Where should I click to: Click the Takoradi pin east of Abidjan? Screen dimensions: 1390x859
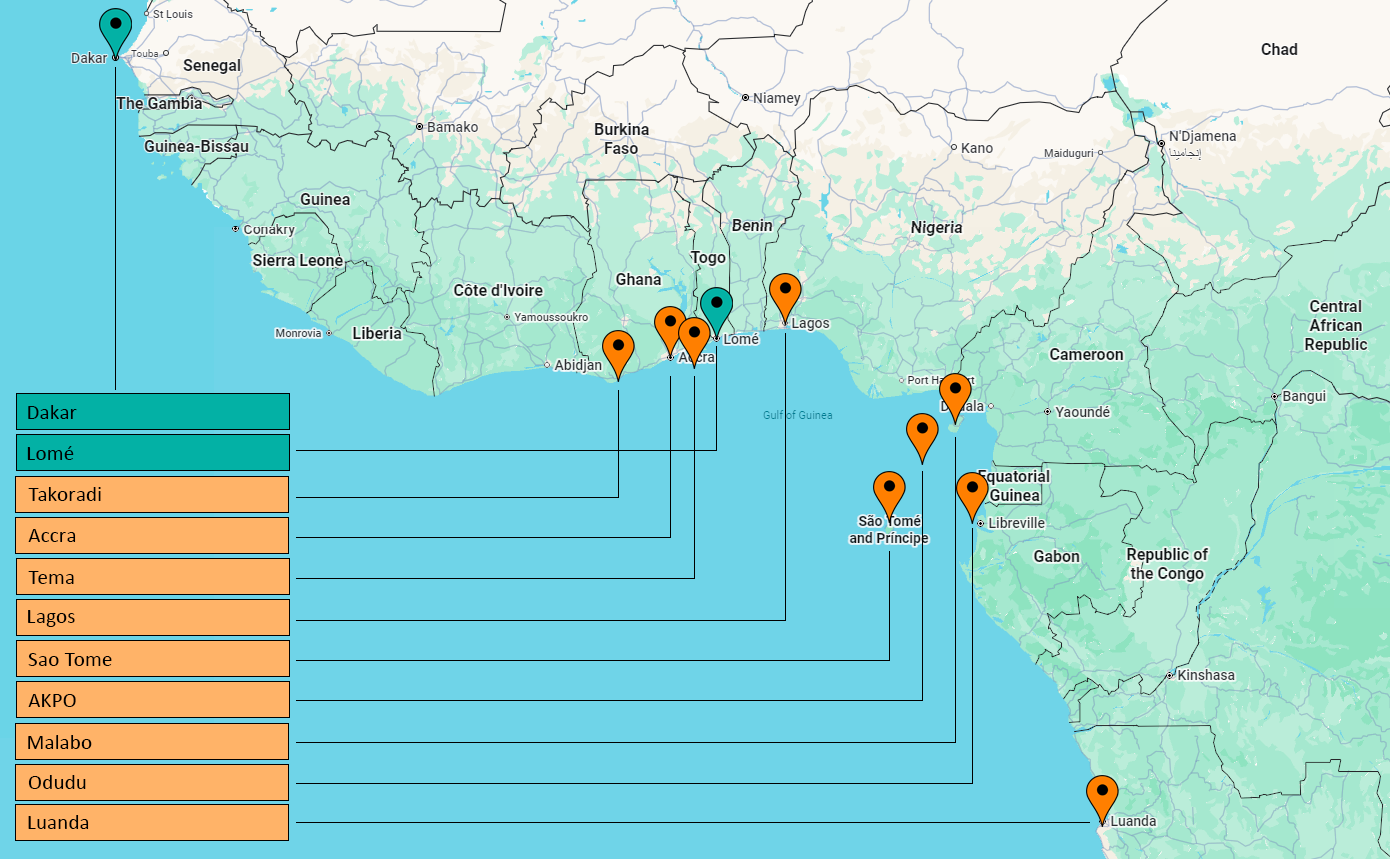pyautogui.click(x=618, y=350)
